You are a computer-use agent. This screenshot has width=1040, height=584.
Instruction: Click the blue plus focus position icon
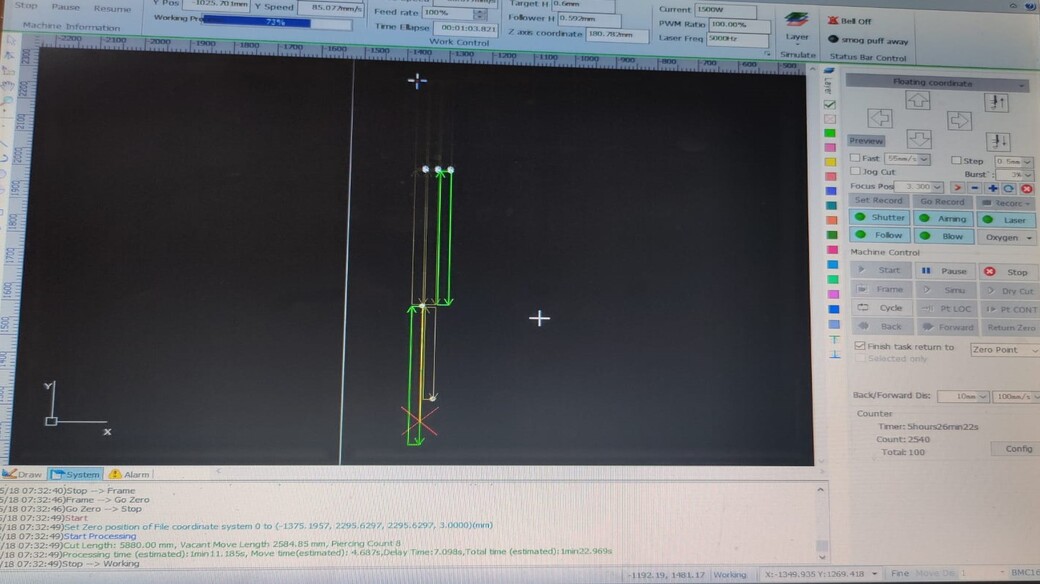tap(992, 187)
